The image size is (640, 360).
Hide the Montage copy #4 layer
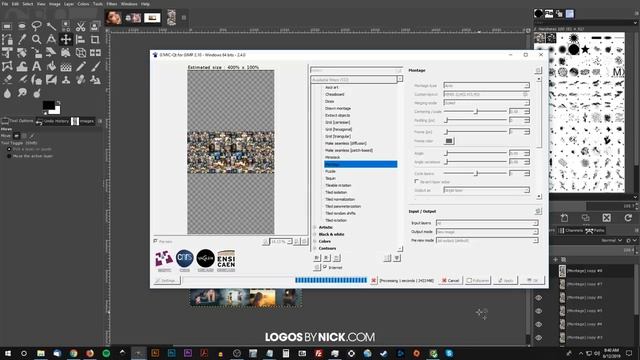(x=538, y=324)
